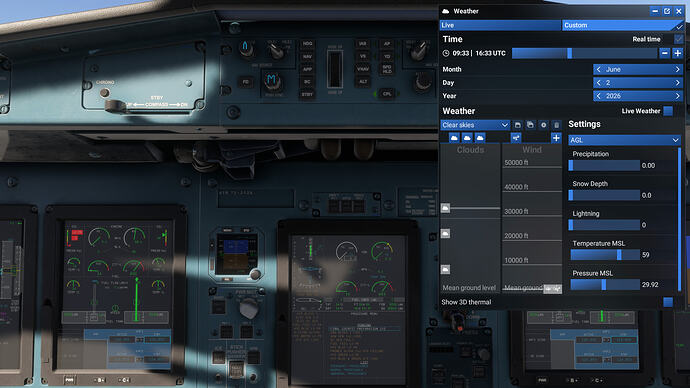The width and height of the screenshot is (690, 388).
Task: Delete weather preset with trash icon
Action: coord(556,125)
